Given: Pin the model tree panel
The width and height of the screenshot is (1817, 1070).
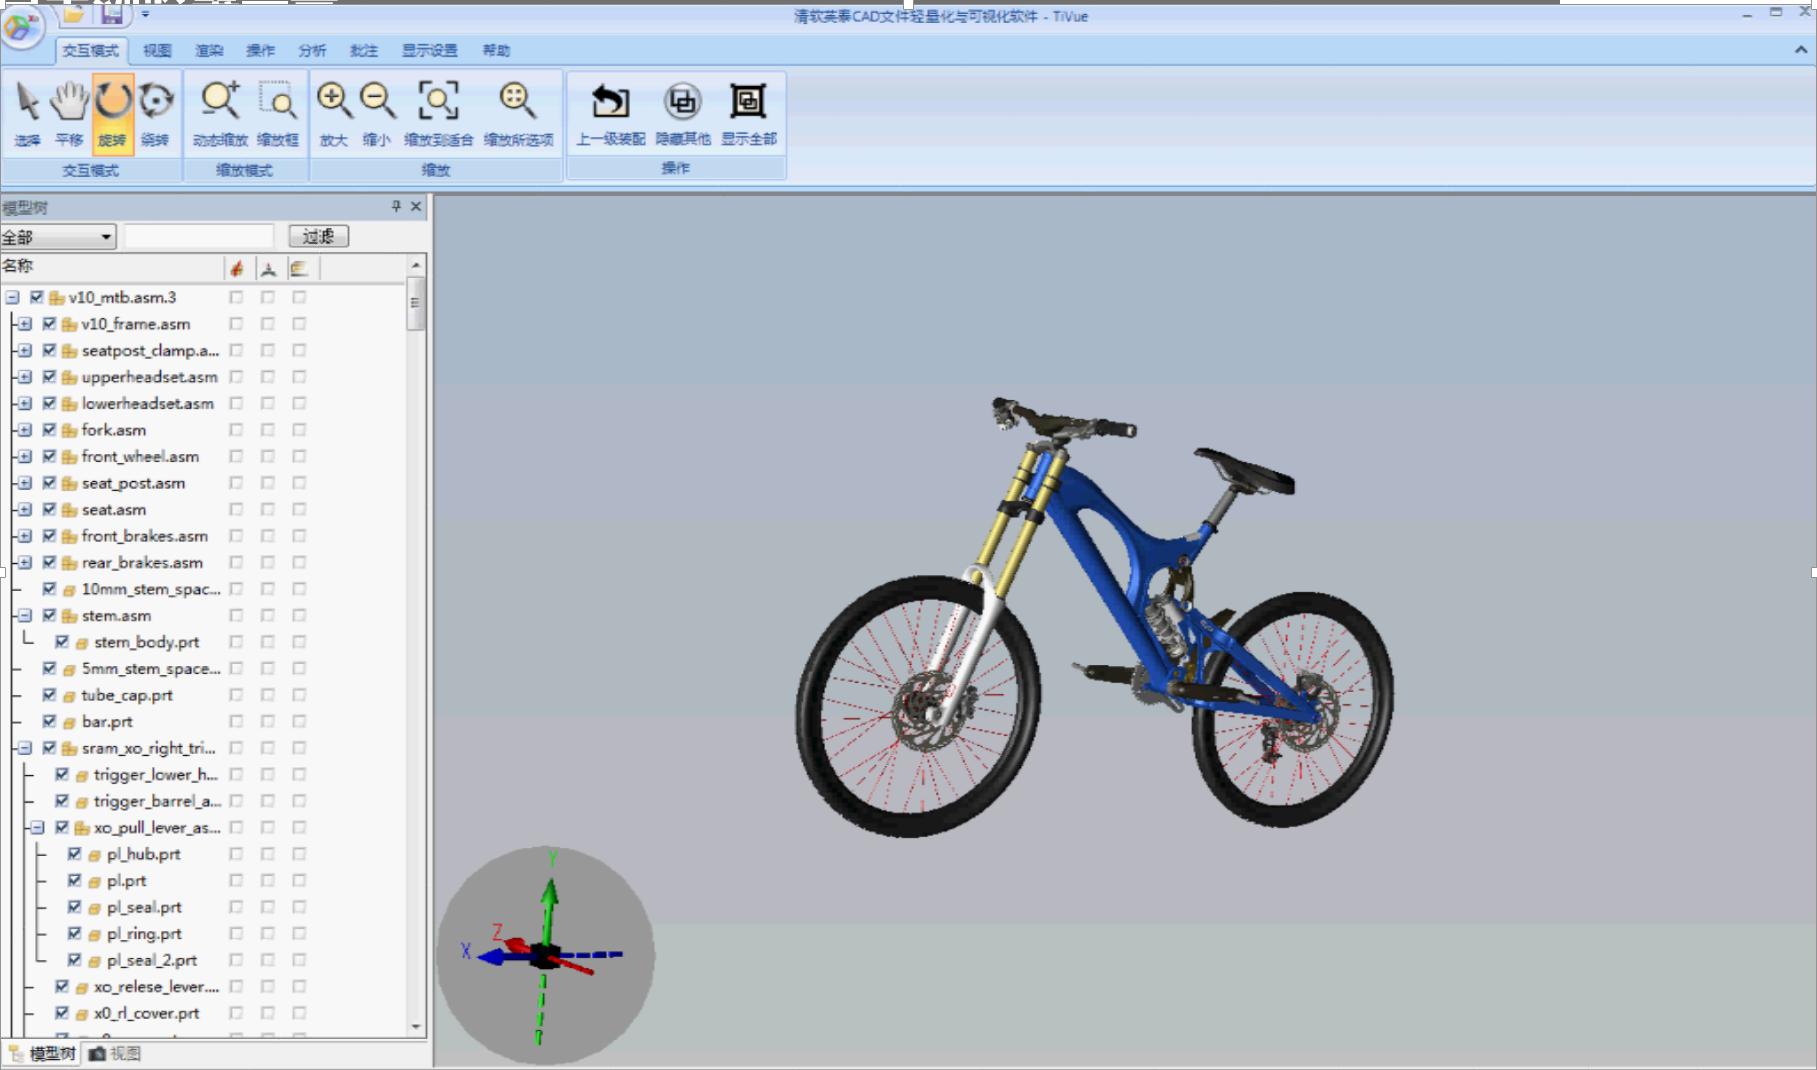Looking at the screenshot, I should pos(396,206).
